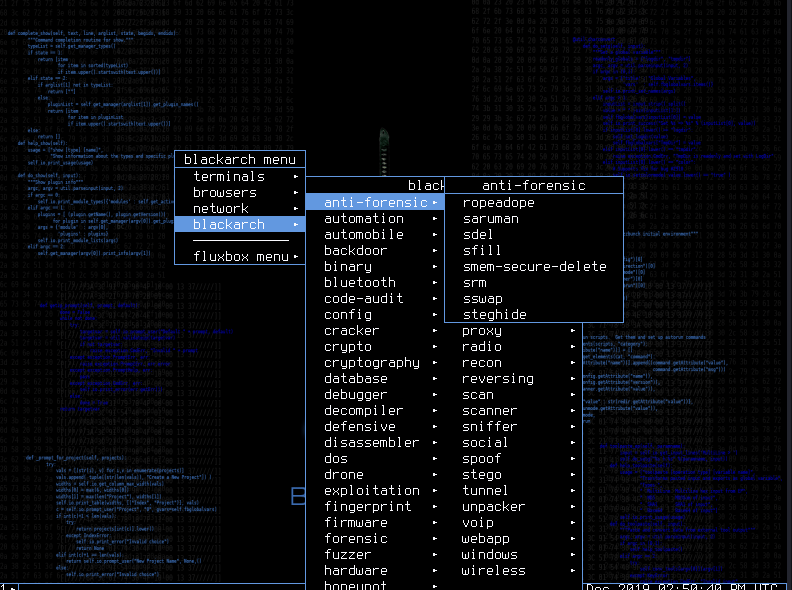Open the terminals submenu
This screenshot has width=792, height=590.
(240, 176)
